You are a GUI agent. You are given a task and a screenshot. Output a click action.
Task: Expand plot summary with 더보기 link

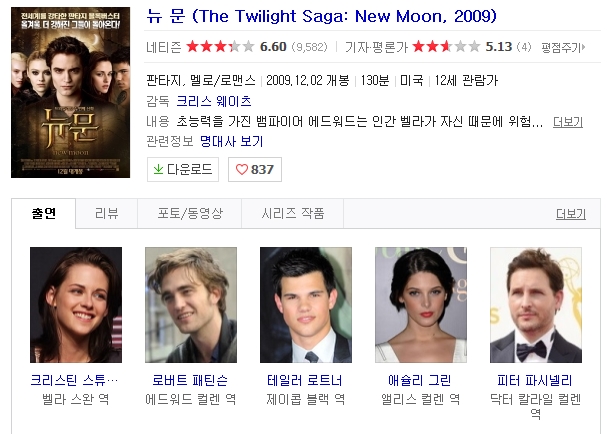(x=568, y=122)
